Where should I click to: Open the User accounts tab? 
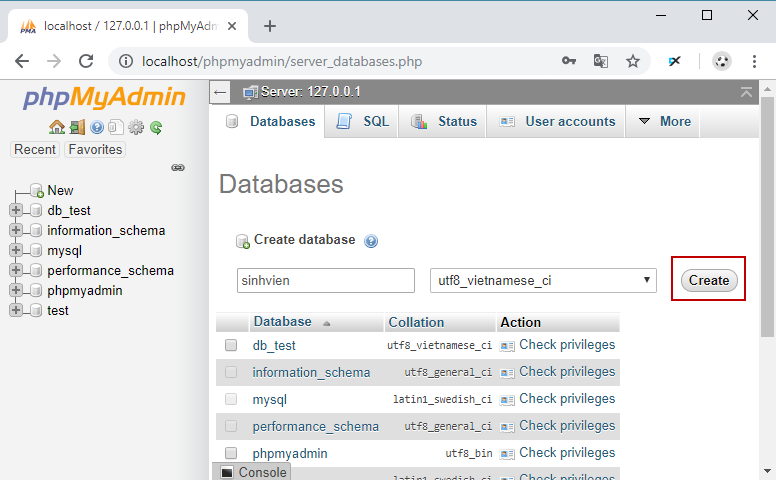pyautogui.click(x=557, y=121)
